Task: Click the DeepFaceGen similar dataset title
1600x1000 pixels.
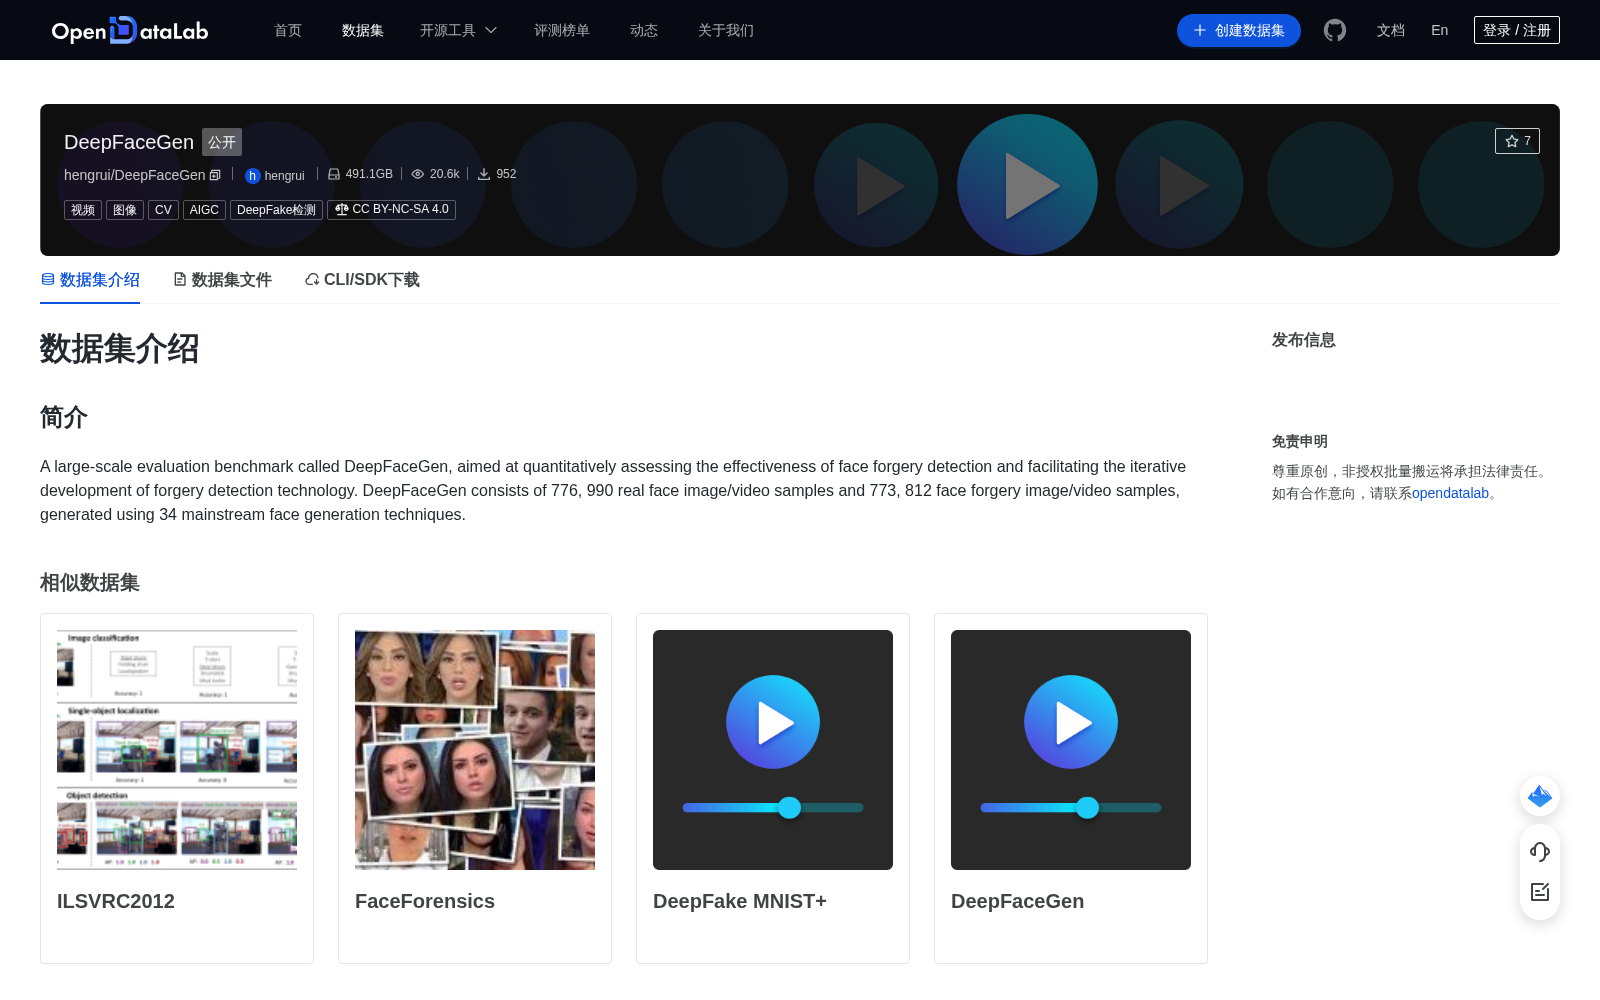Action: point(1017,901)
